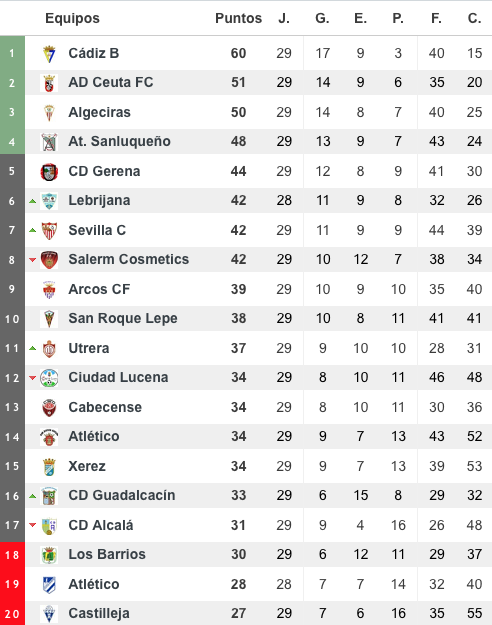Viewport: 492px width, 625px height.
Task: Select the Xerez club badge
Action: [x=49, y=466]
